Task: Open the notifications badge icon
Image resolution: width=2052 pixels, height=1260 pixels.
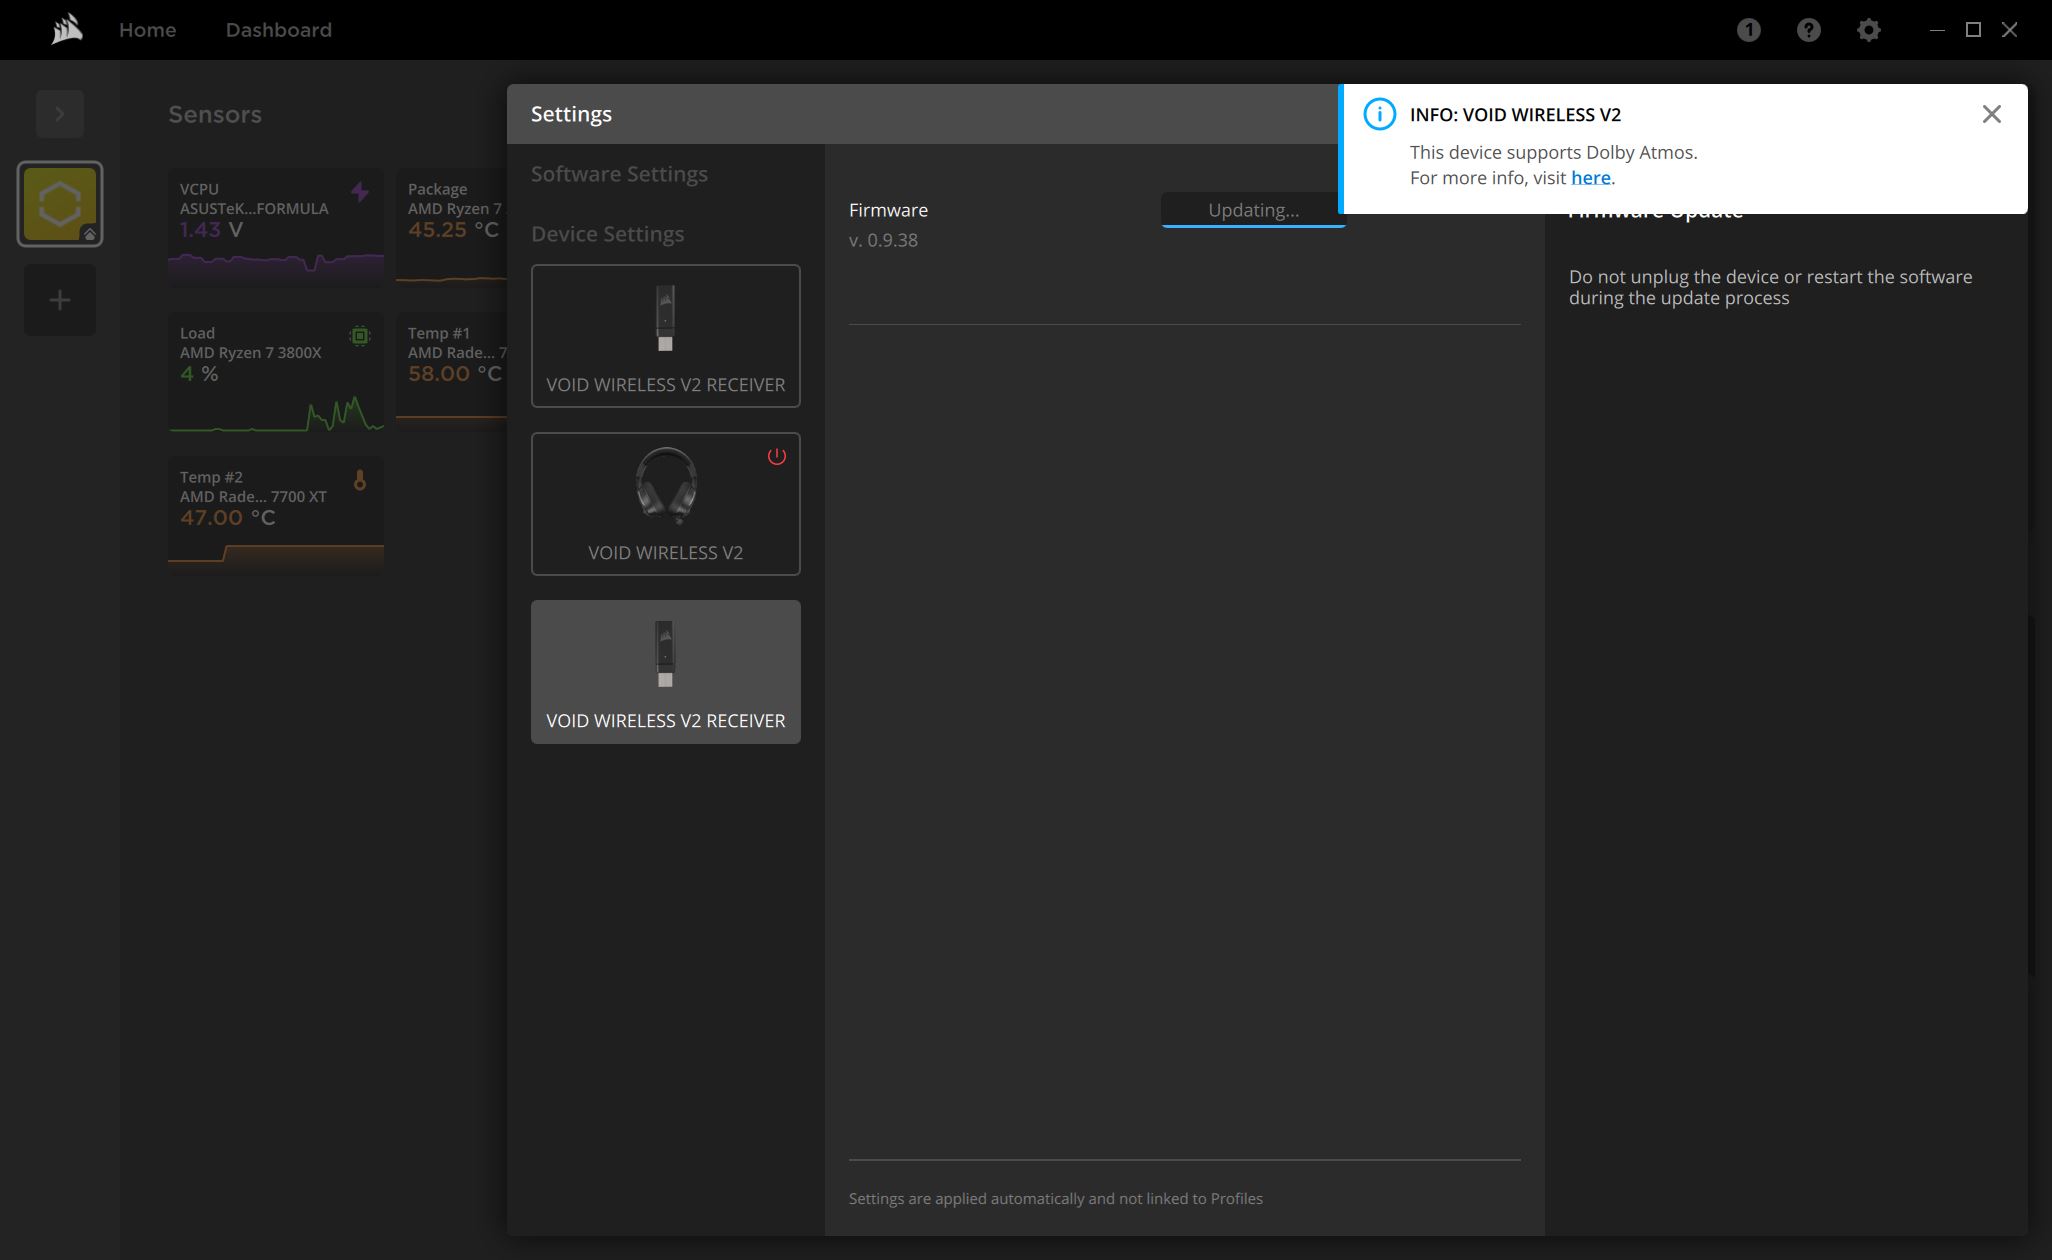Action: (x=1748, y=30)
